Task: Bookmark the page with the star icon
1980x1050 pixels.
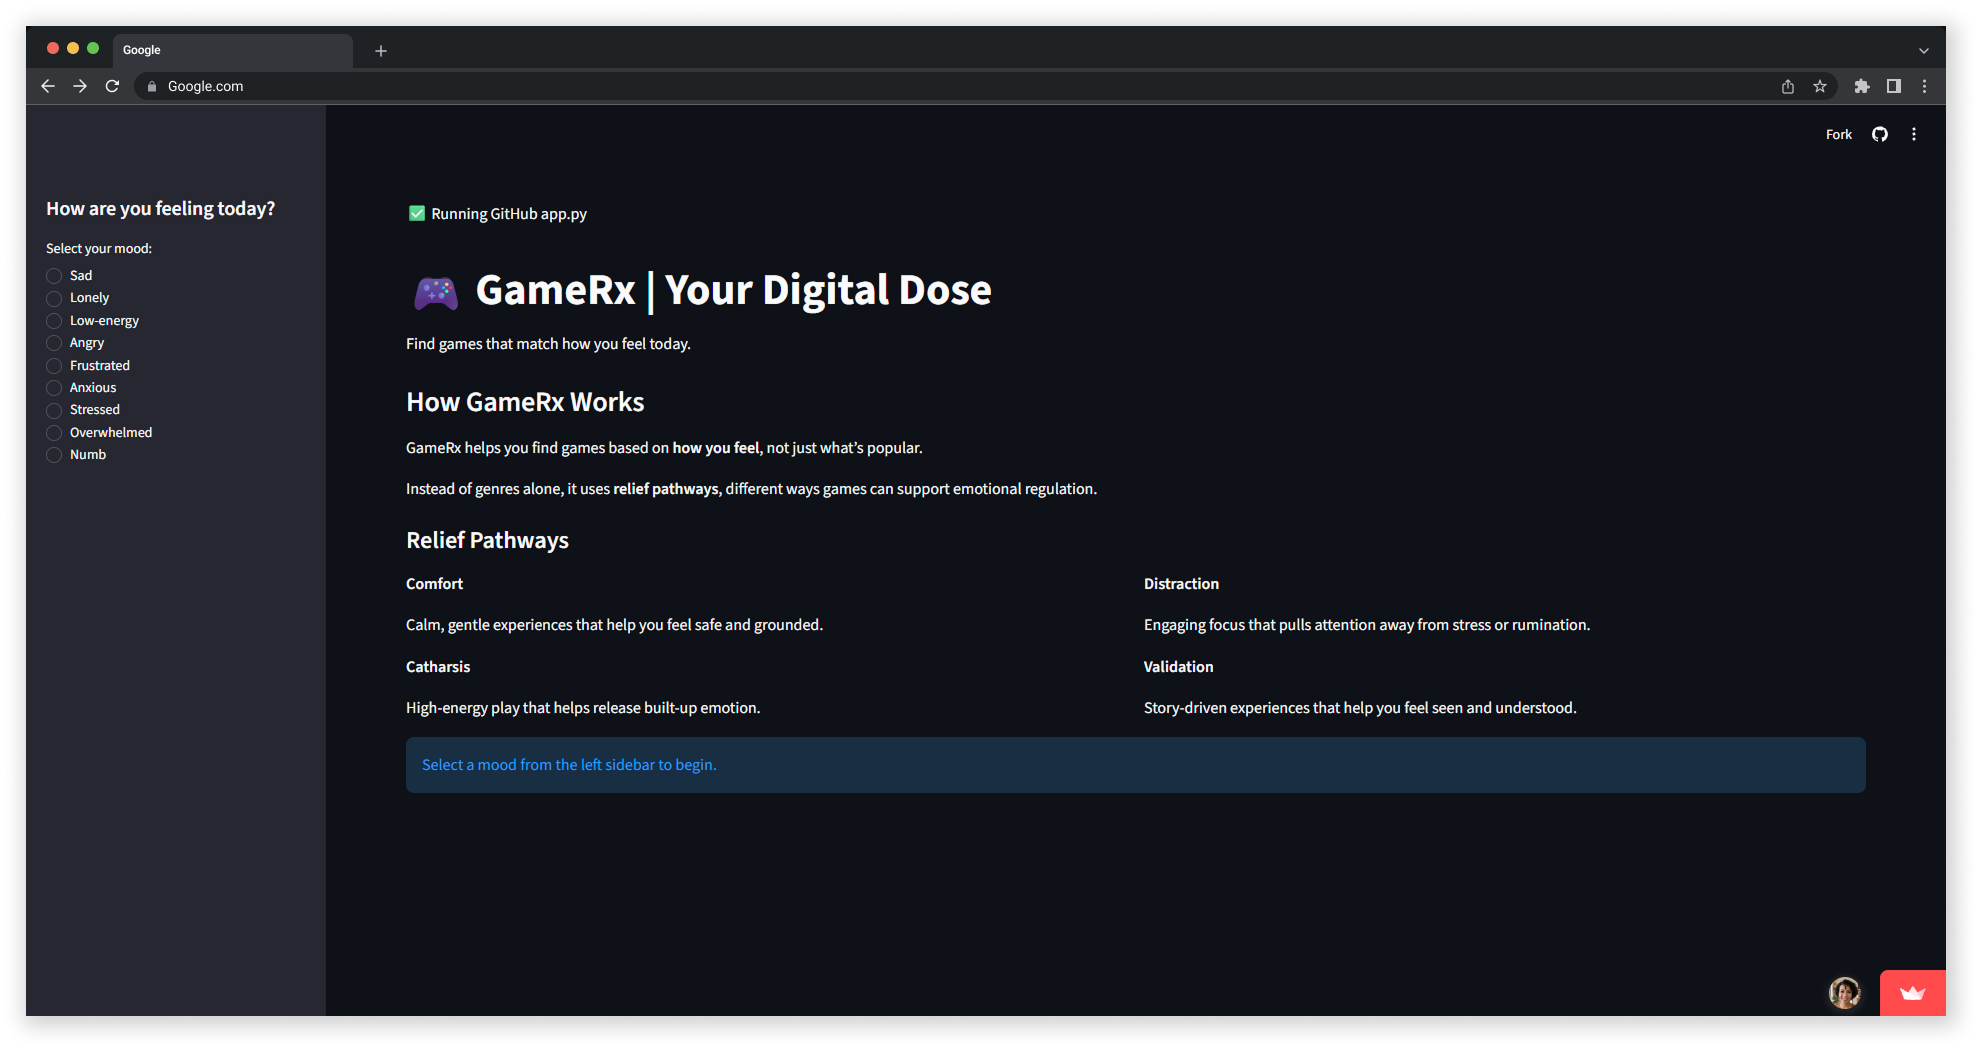Action: click(1820, 86)
